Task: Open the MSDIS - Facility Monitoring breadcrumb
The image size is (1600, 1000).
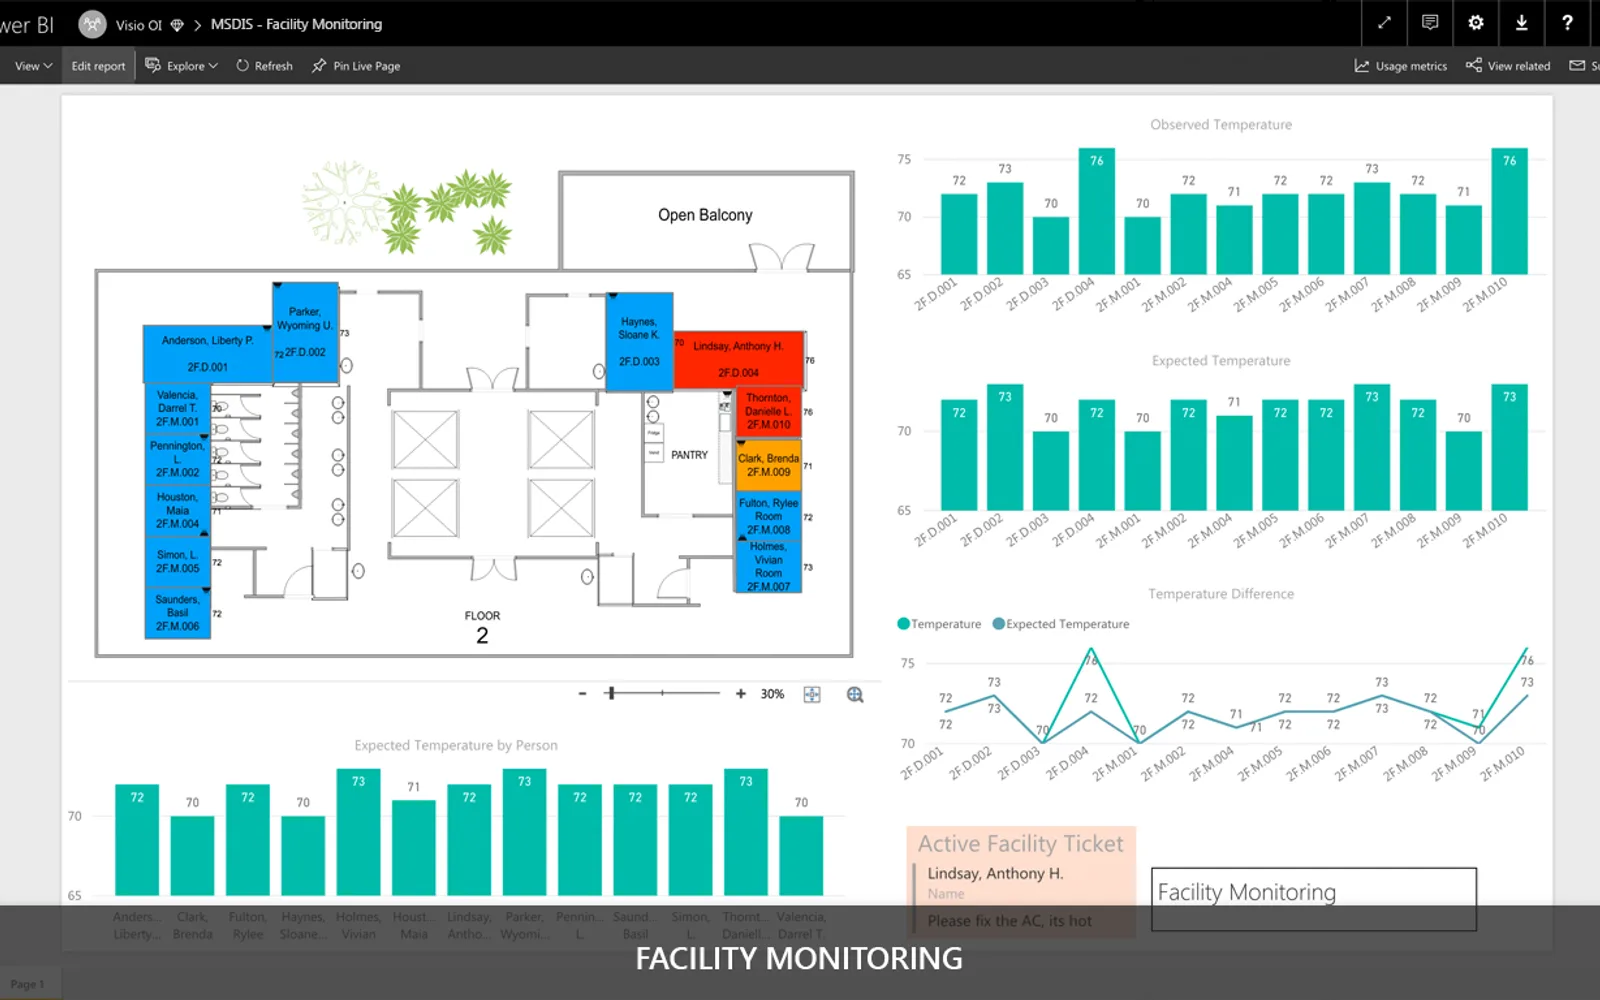Action: pyautogui.click(x=296, y=24)
